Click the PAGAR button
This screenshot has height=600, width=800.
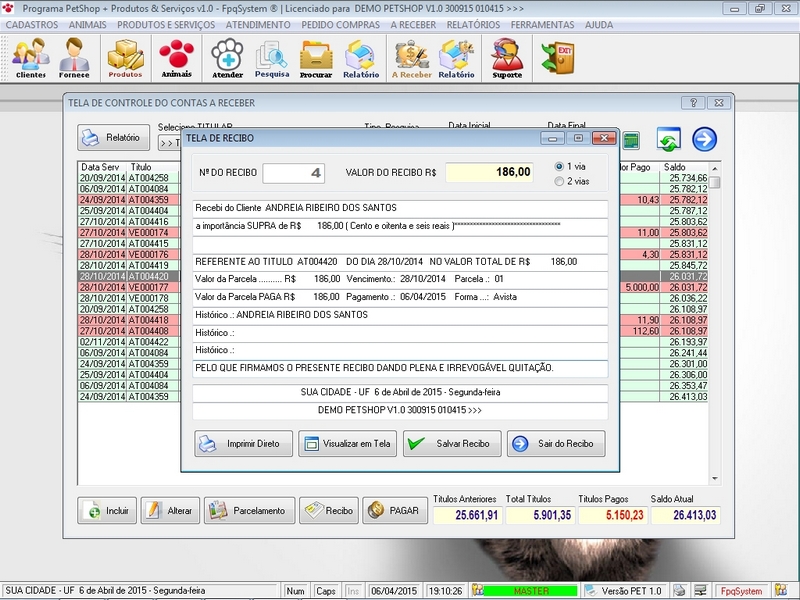click(x=395, y=510)
